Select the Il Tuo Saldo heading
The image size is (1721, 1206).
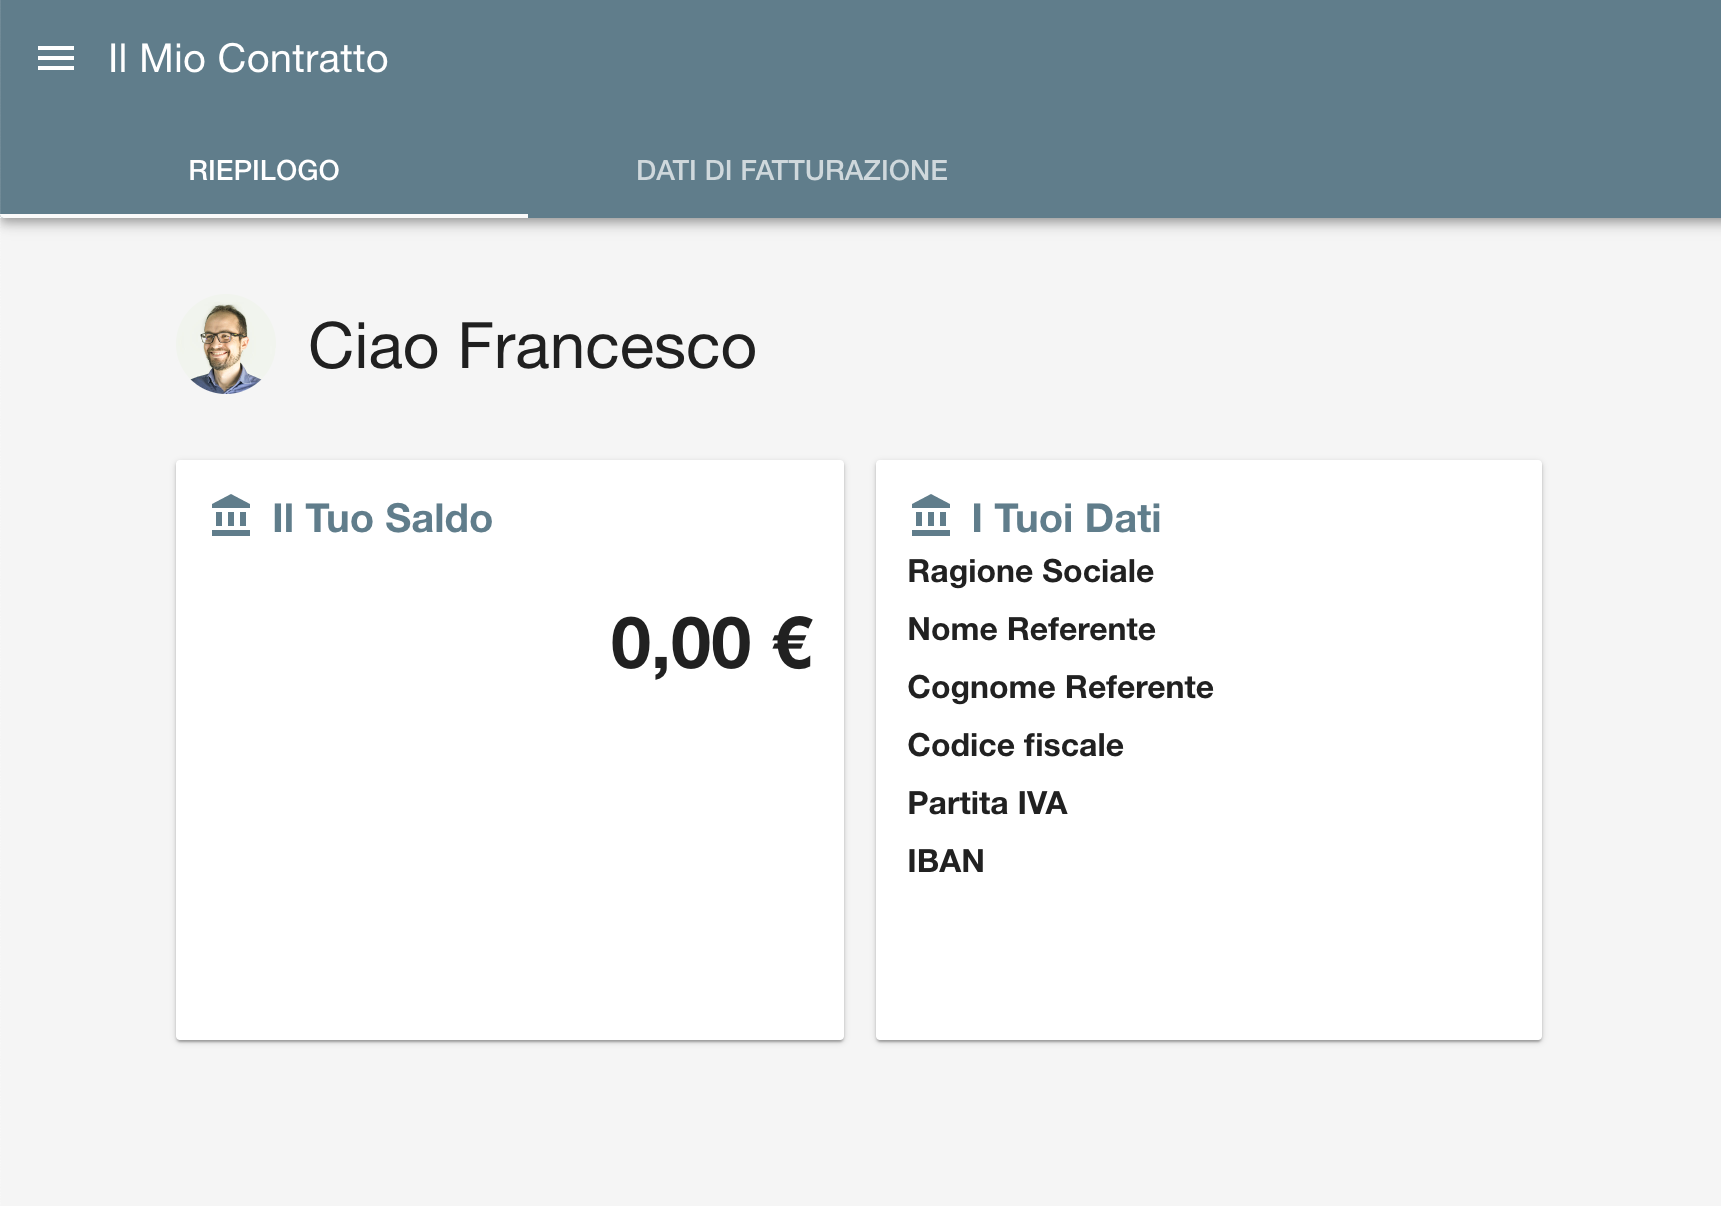coord(382,518)
